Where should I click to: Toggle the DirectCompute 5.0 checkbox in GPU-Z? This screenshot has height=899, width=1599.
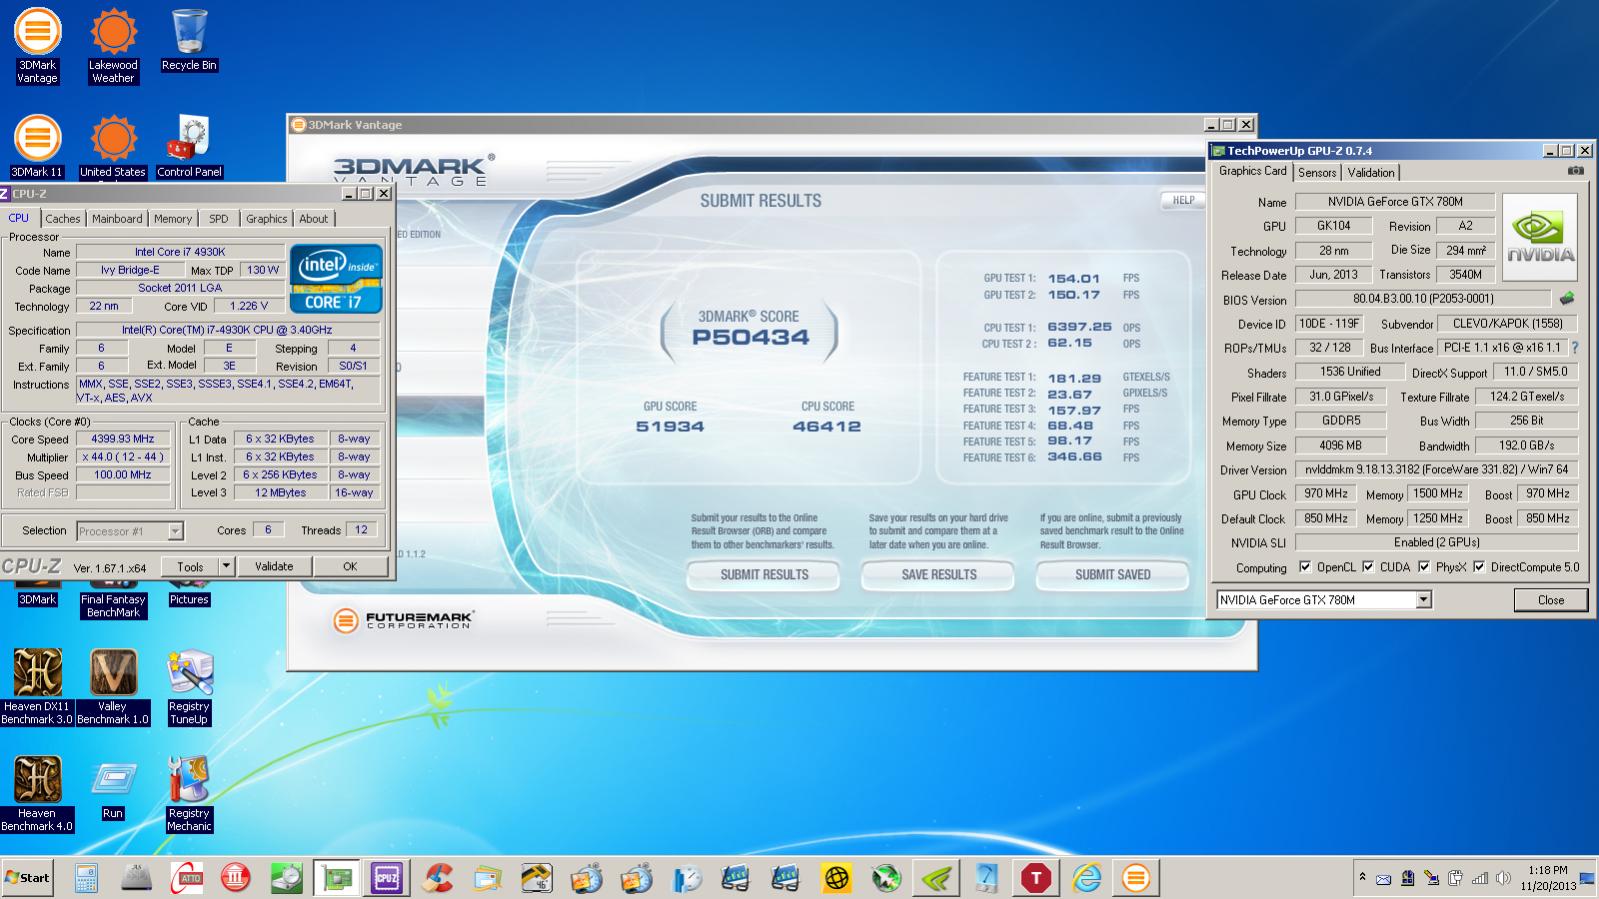[1478, 567]
